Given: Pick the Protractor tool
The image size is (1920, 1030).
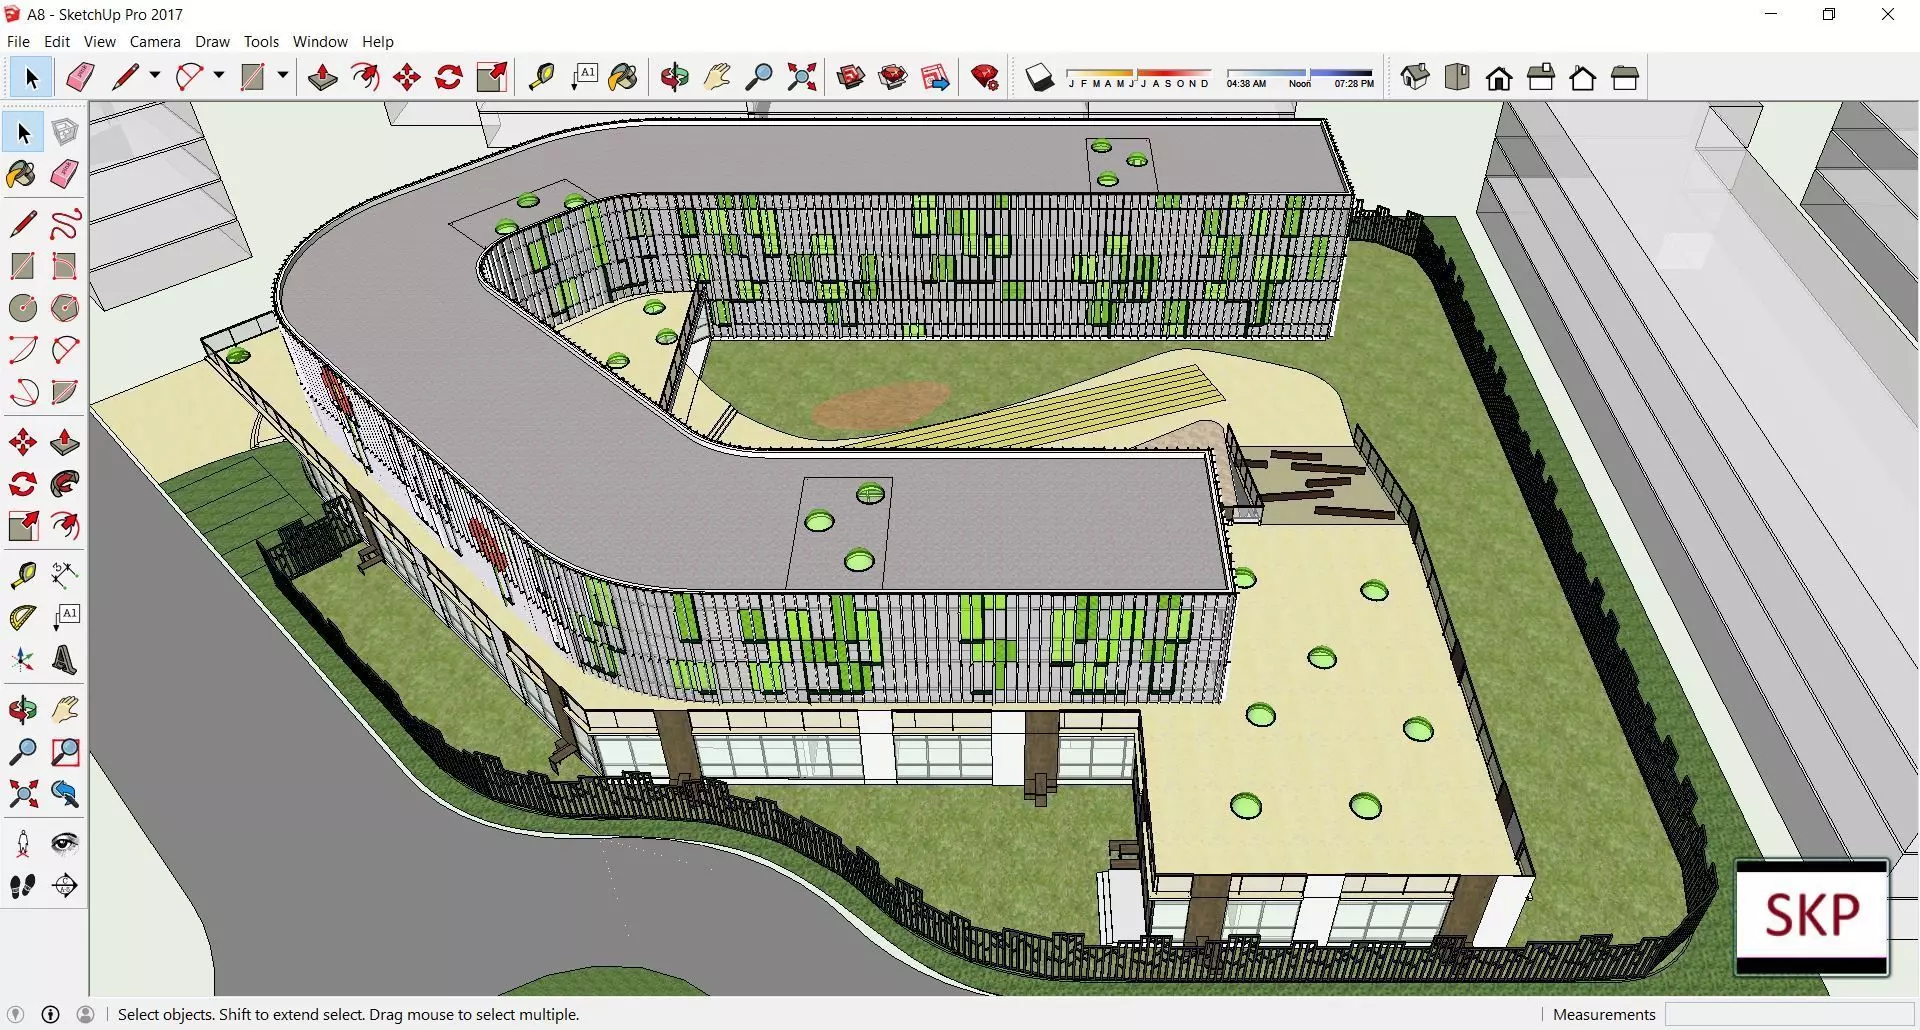Looking at the screenshot, I should pyautogui.click(x=23, y=617).
